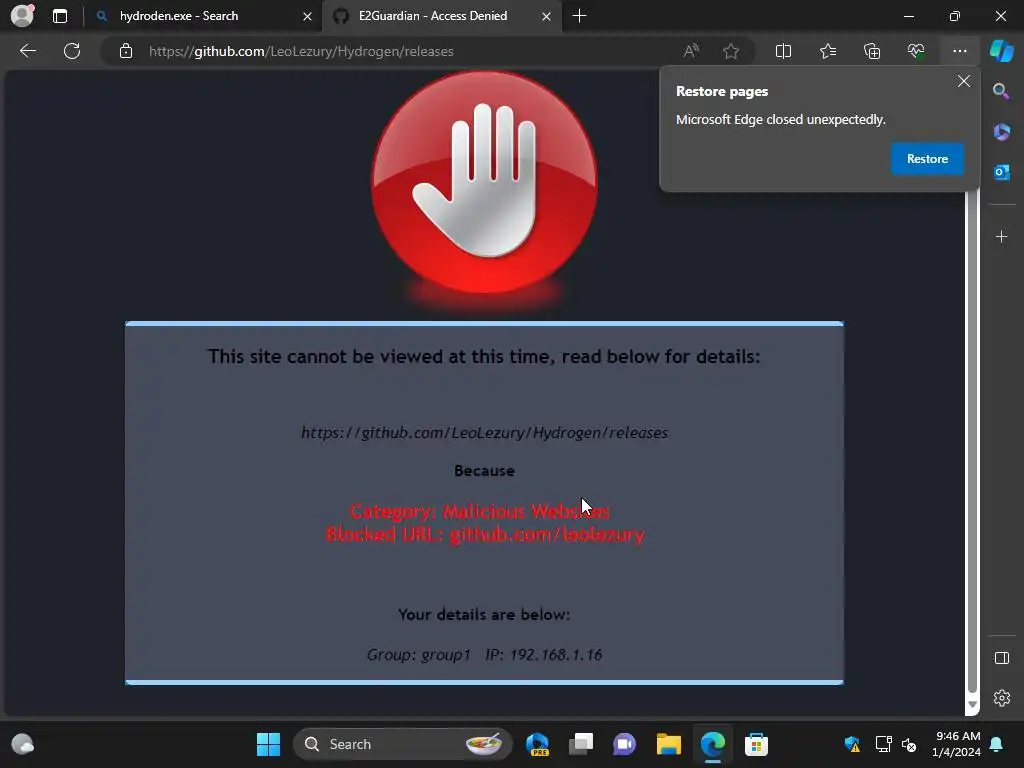Dismiss the Restore pages popup

[x=963, y=81]
